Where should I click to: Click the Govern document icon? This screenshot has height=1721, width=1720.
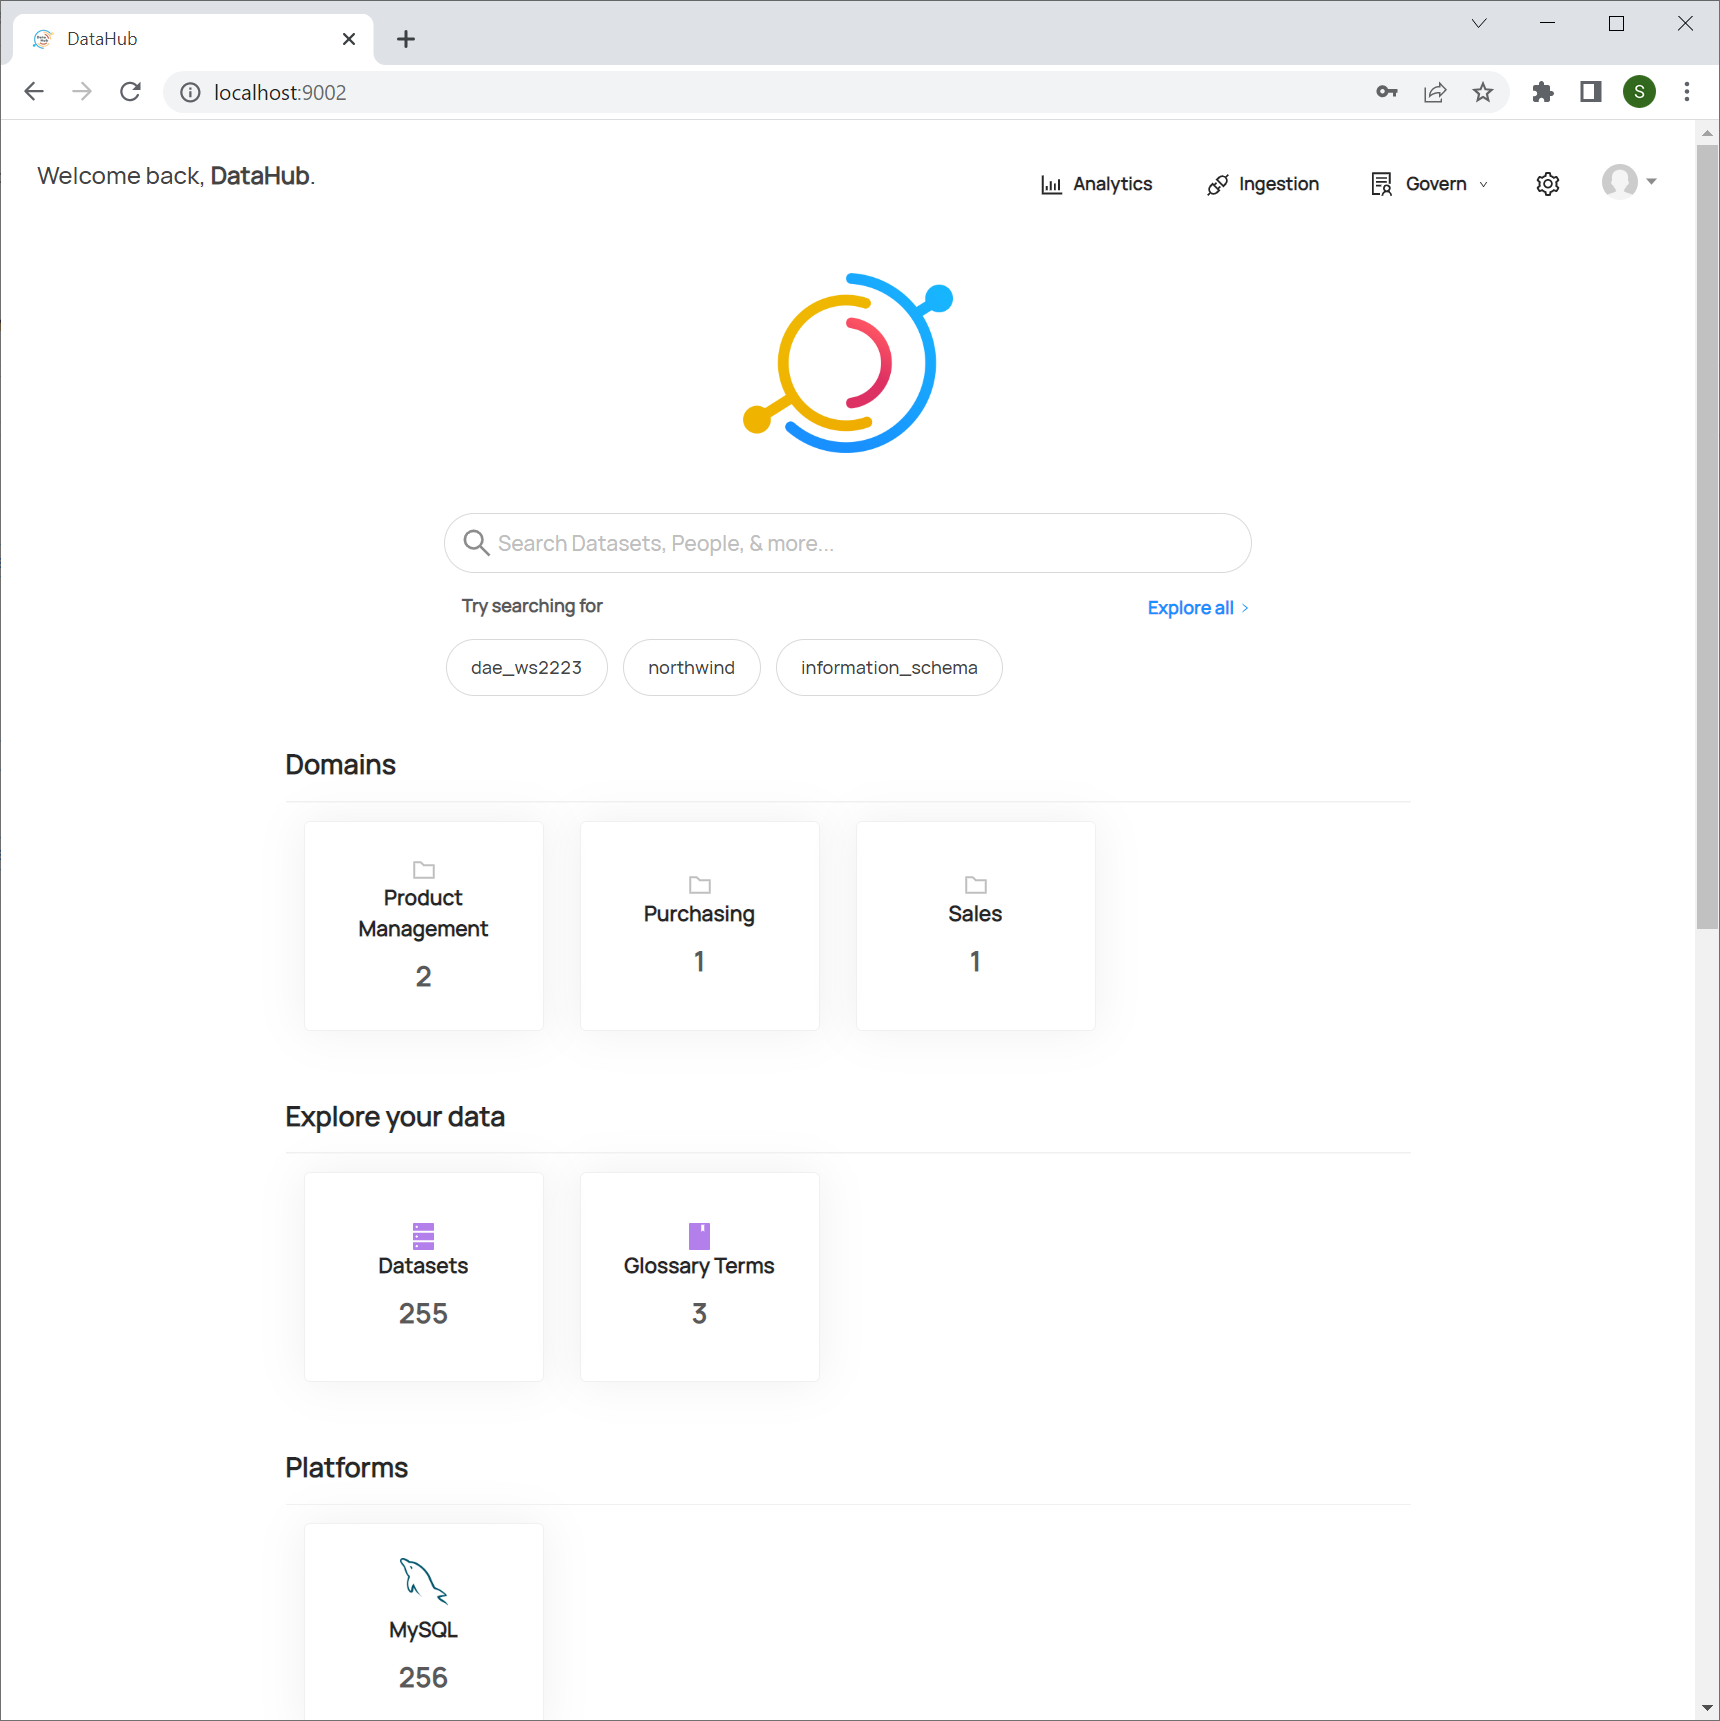[1382, 184]
